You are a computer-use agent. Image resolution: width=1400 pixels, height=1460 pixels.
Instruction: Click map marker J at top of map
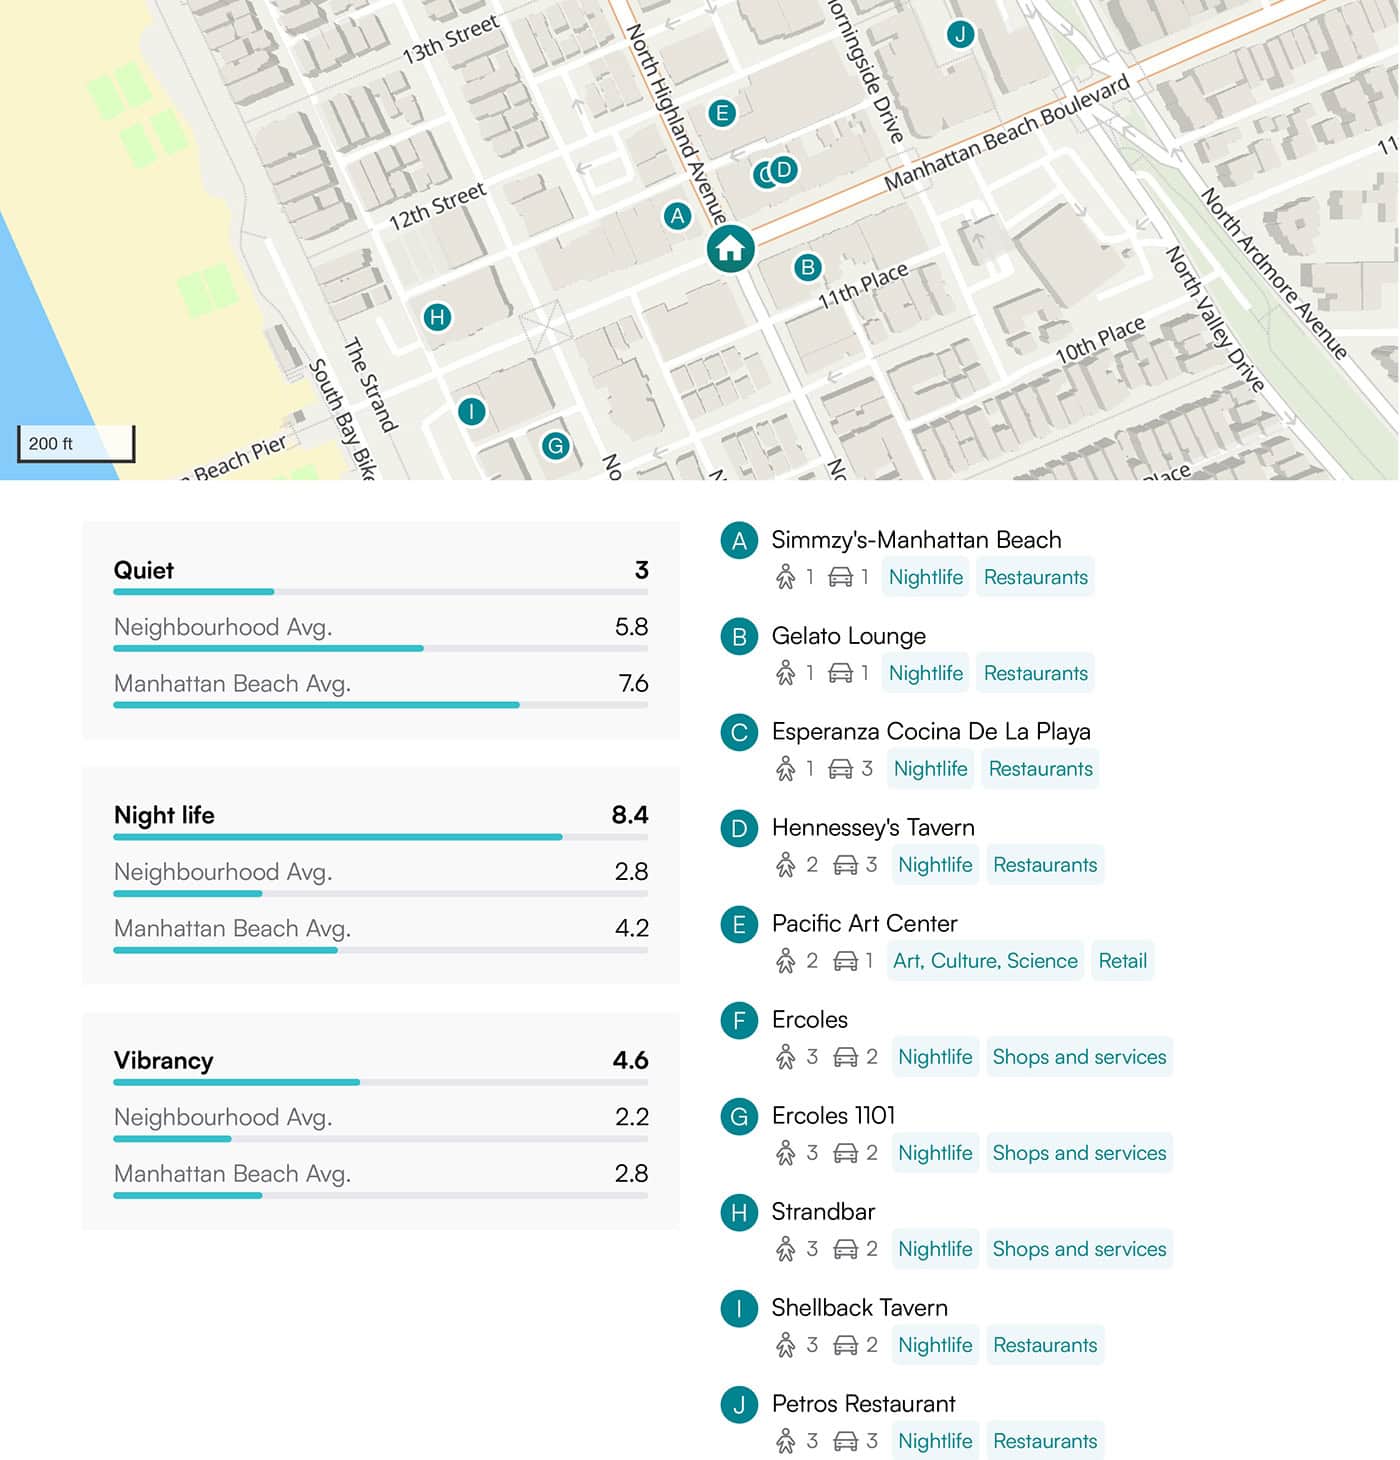[960, 35]
